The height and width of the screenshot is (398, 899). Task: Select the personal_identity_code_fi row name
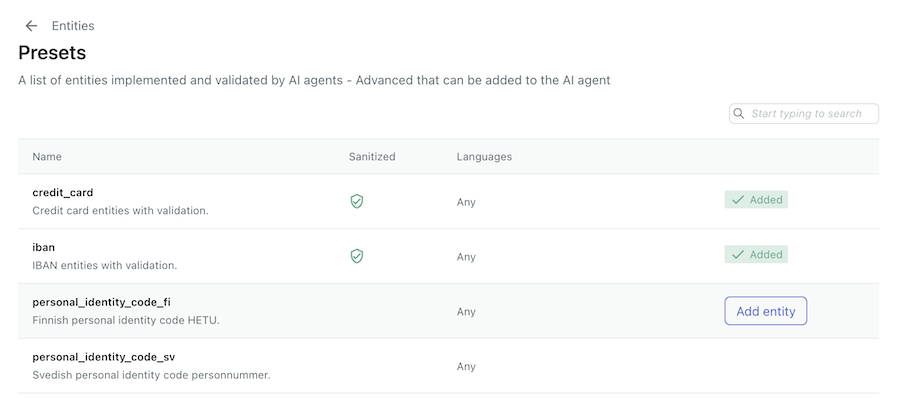[x=101, y=302]
